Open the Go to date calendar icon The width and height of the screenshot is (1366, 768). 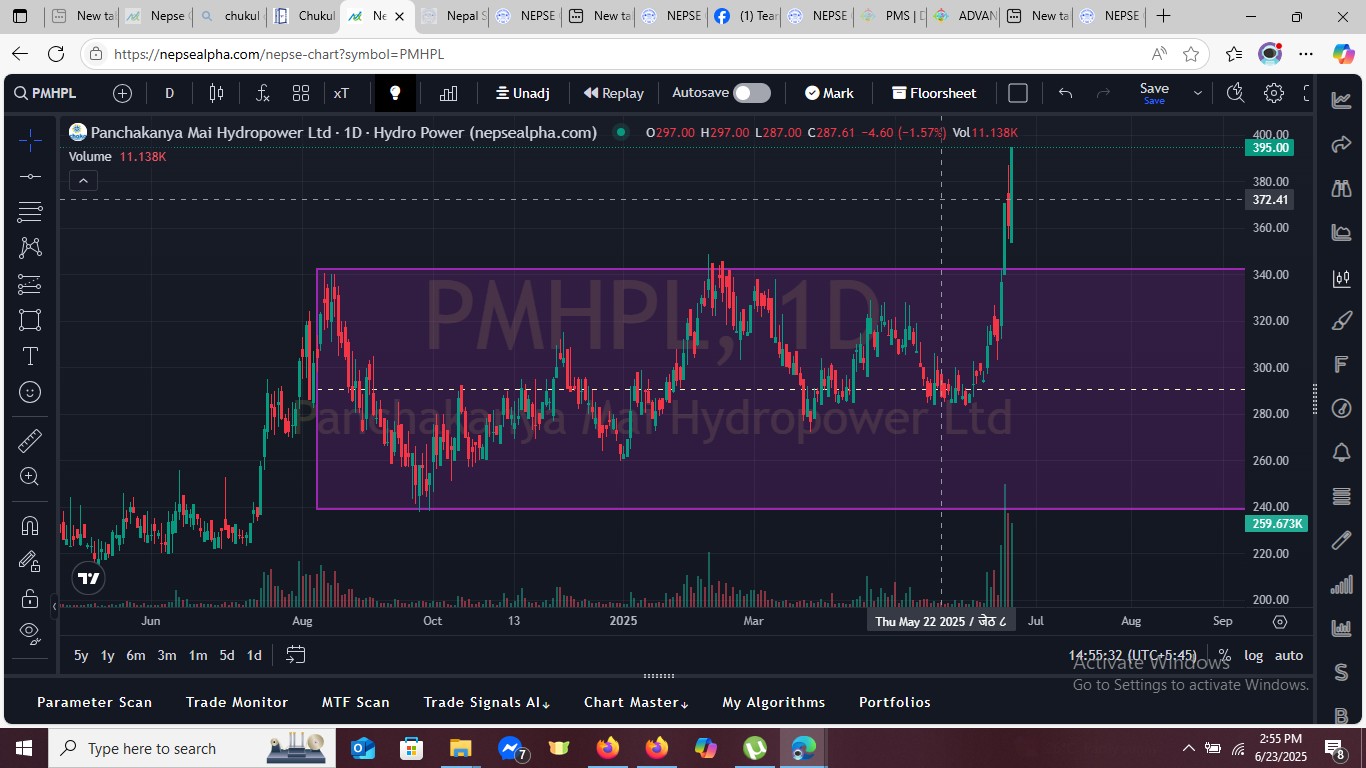(x=296, y=655)
